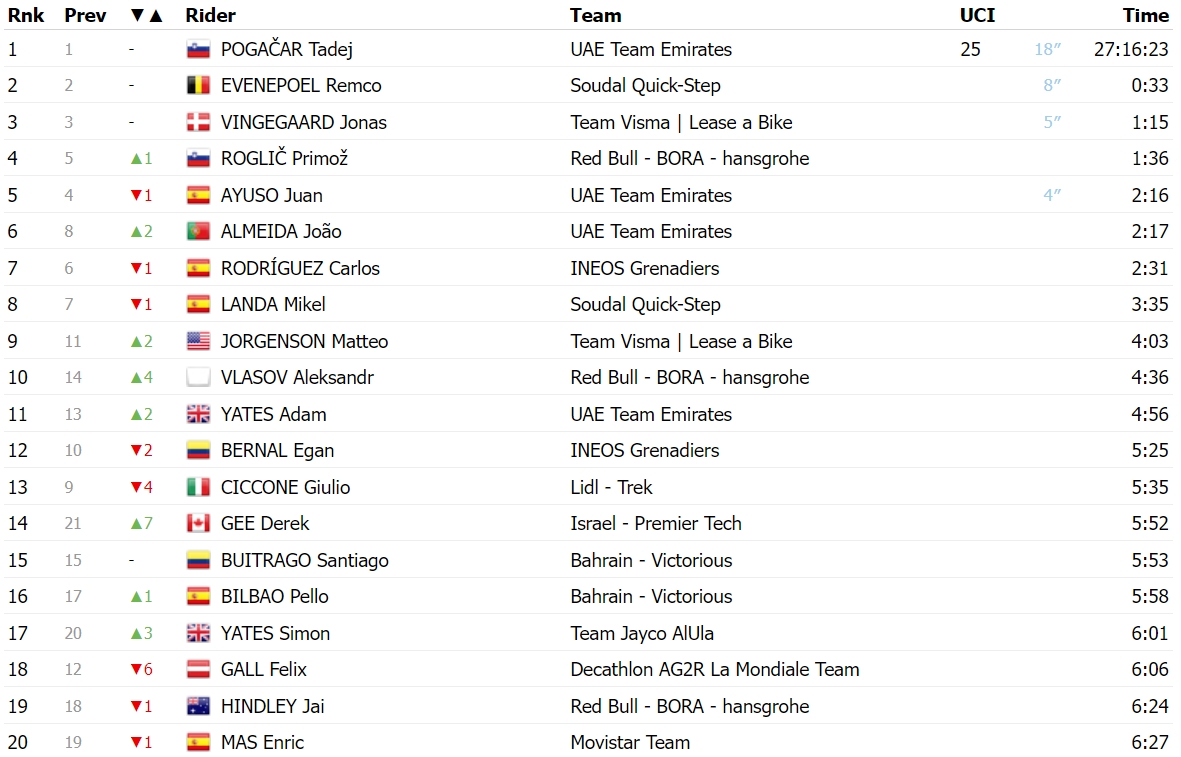The height and width of the screenshot is (757, 1181).
Task: Sort by the up/down arrows column header
Action: 146,16
